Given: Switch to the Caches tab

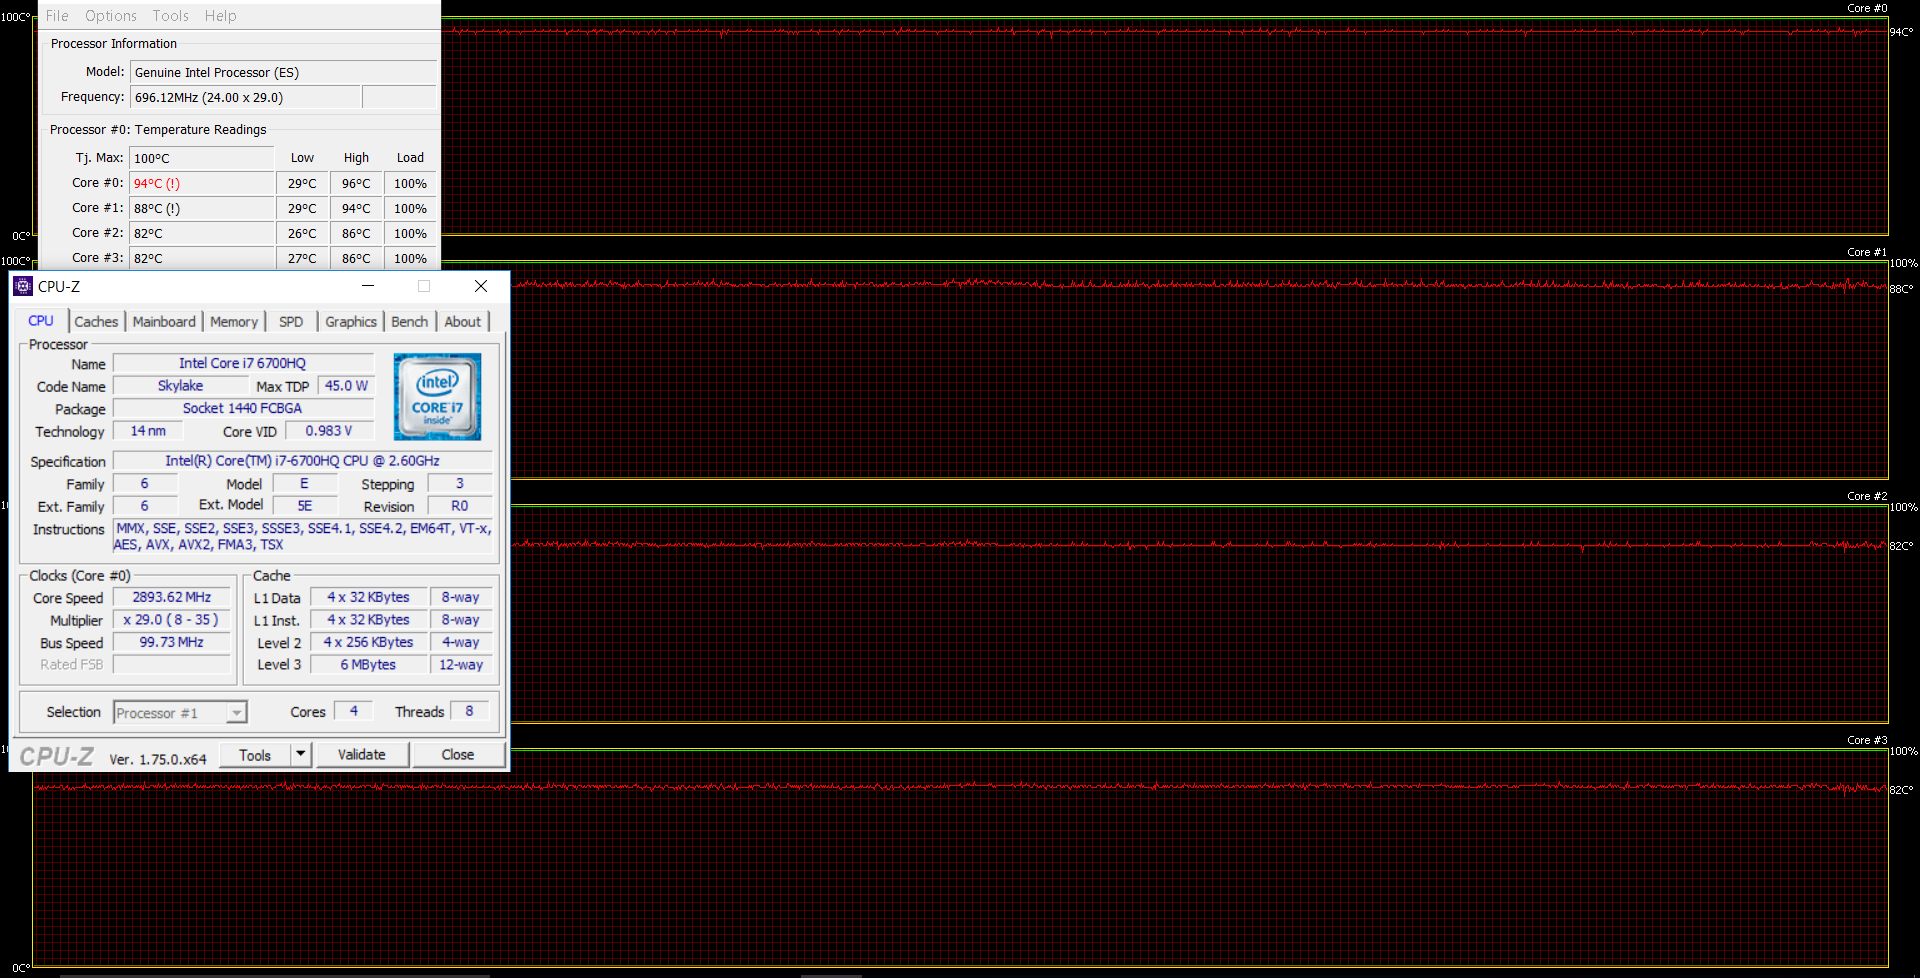Looking at the screenshot, I should (x=96, y=322).
